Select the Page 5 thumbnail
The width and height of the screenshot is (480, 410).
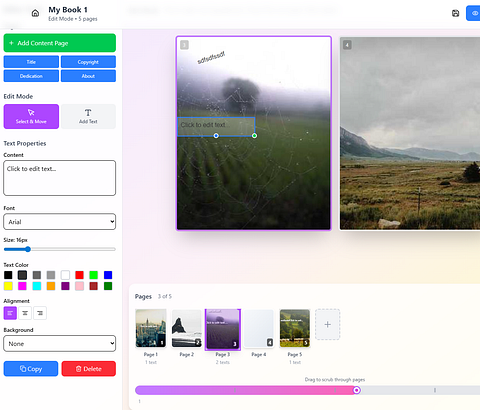295,328
